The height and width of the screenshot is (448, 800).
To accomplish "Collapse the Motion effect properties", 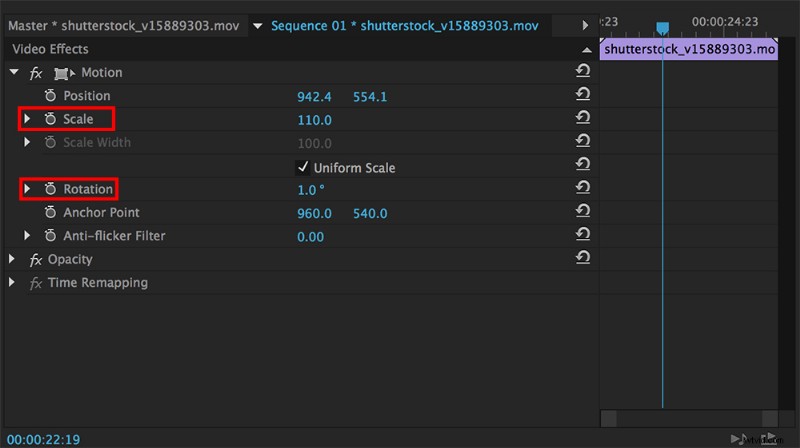I will tap(13, 73).
